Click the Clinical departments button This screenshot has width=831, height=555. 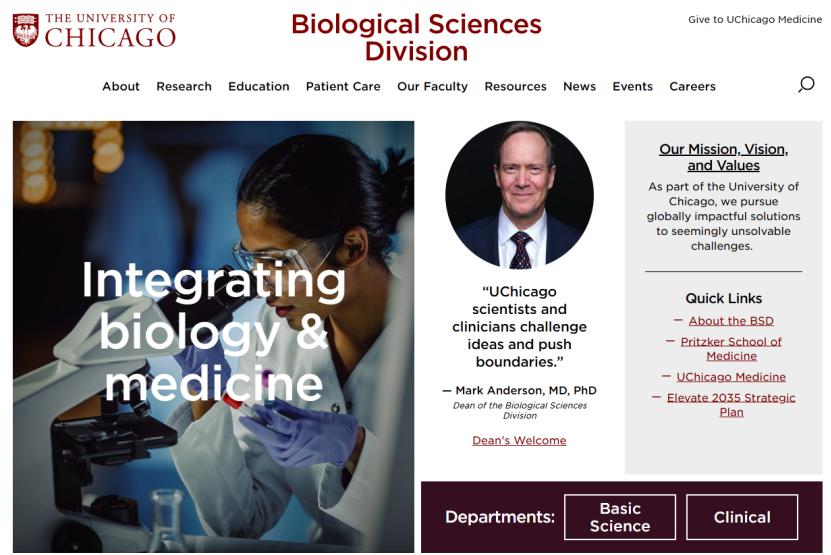pos(742,517)
